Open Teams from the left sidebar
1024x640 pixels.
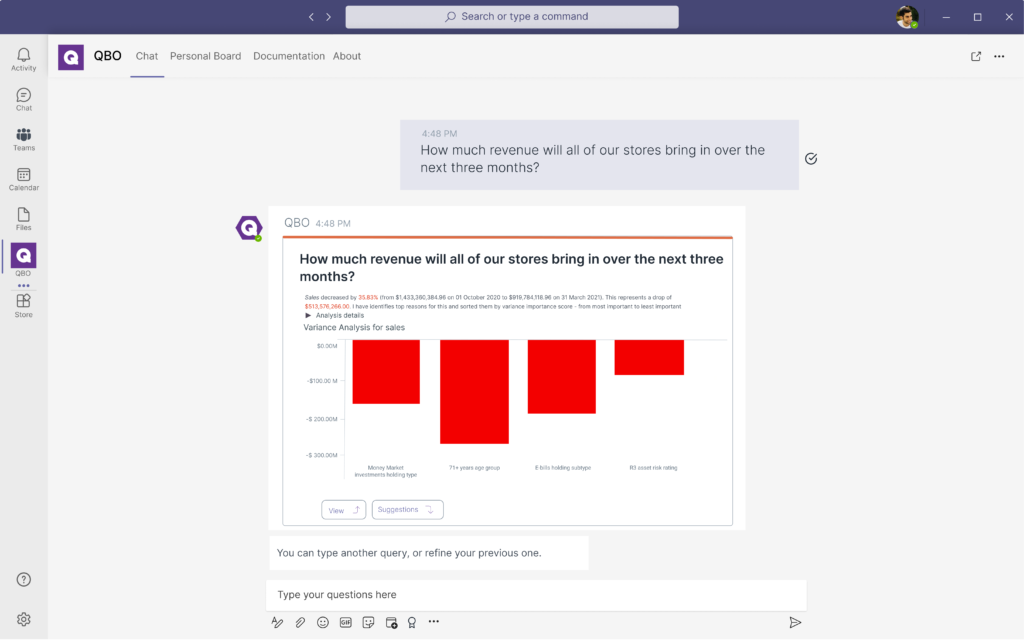pos(23,139)
